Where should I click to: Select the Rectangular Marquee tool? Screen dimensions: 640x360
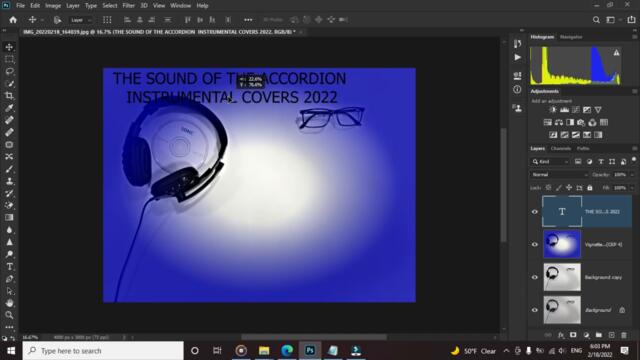point(9,59)
